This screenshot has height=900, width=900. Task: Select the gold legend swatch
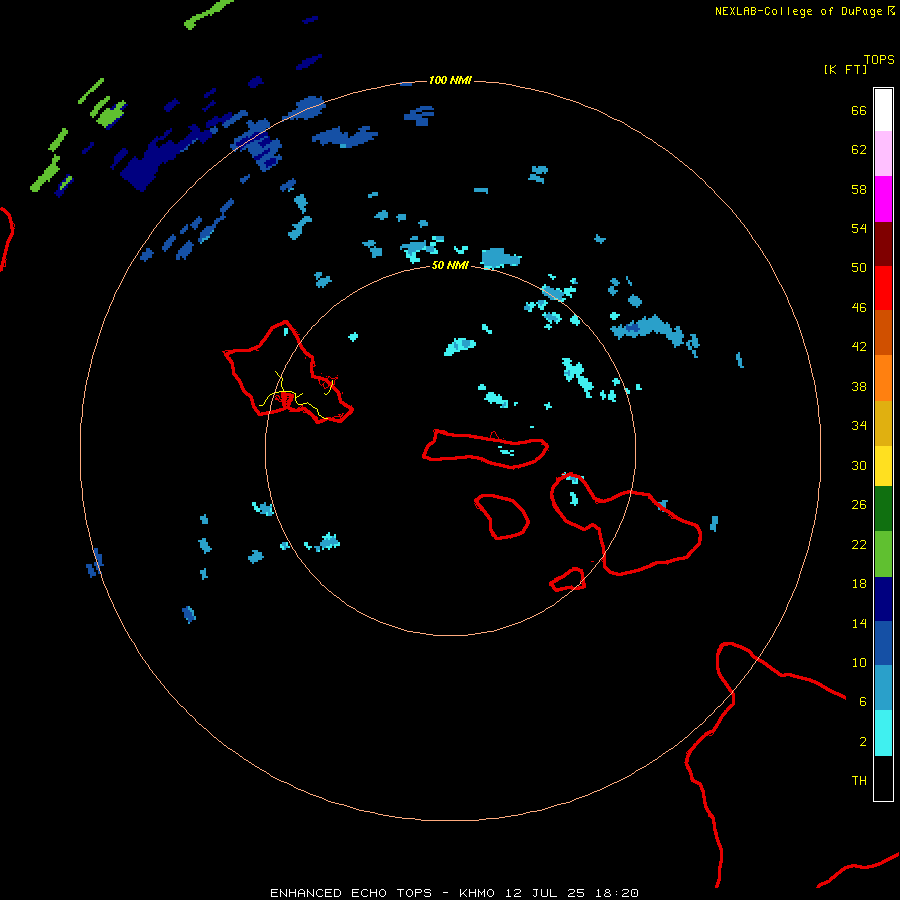coord(883,423)
